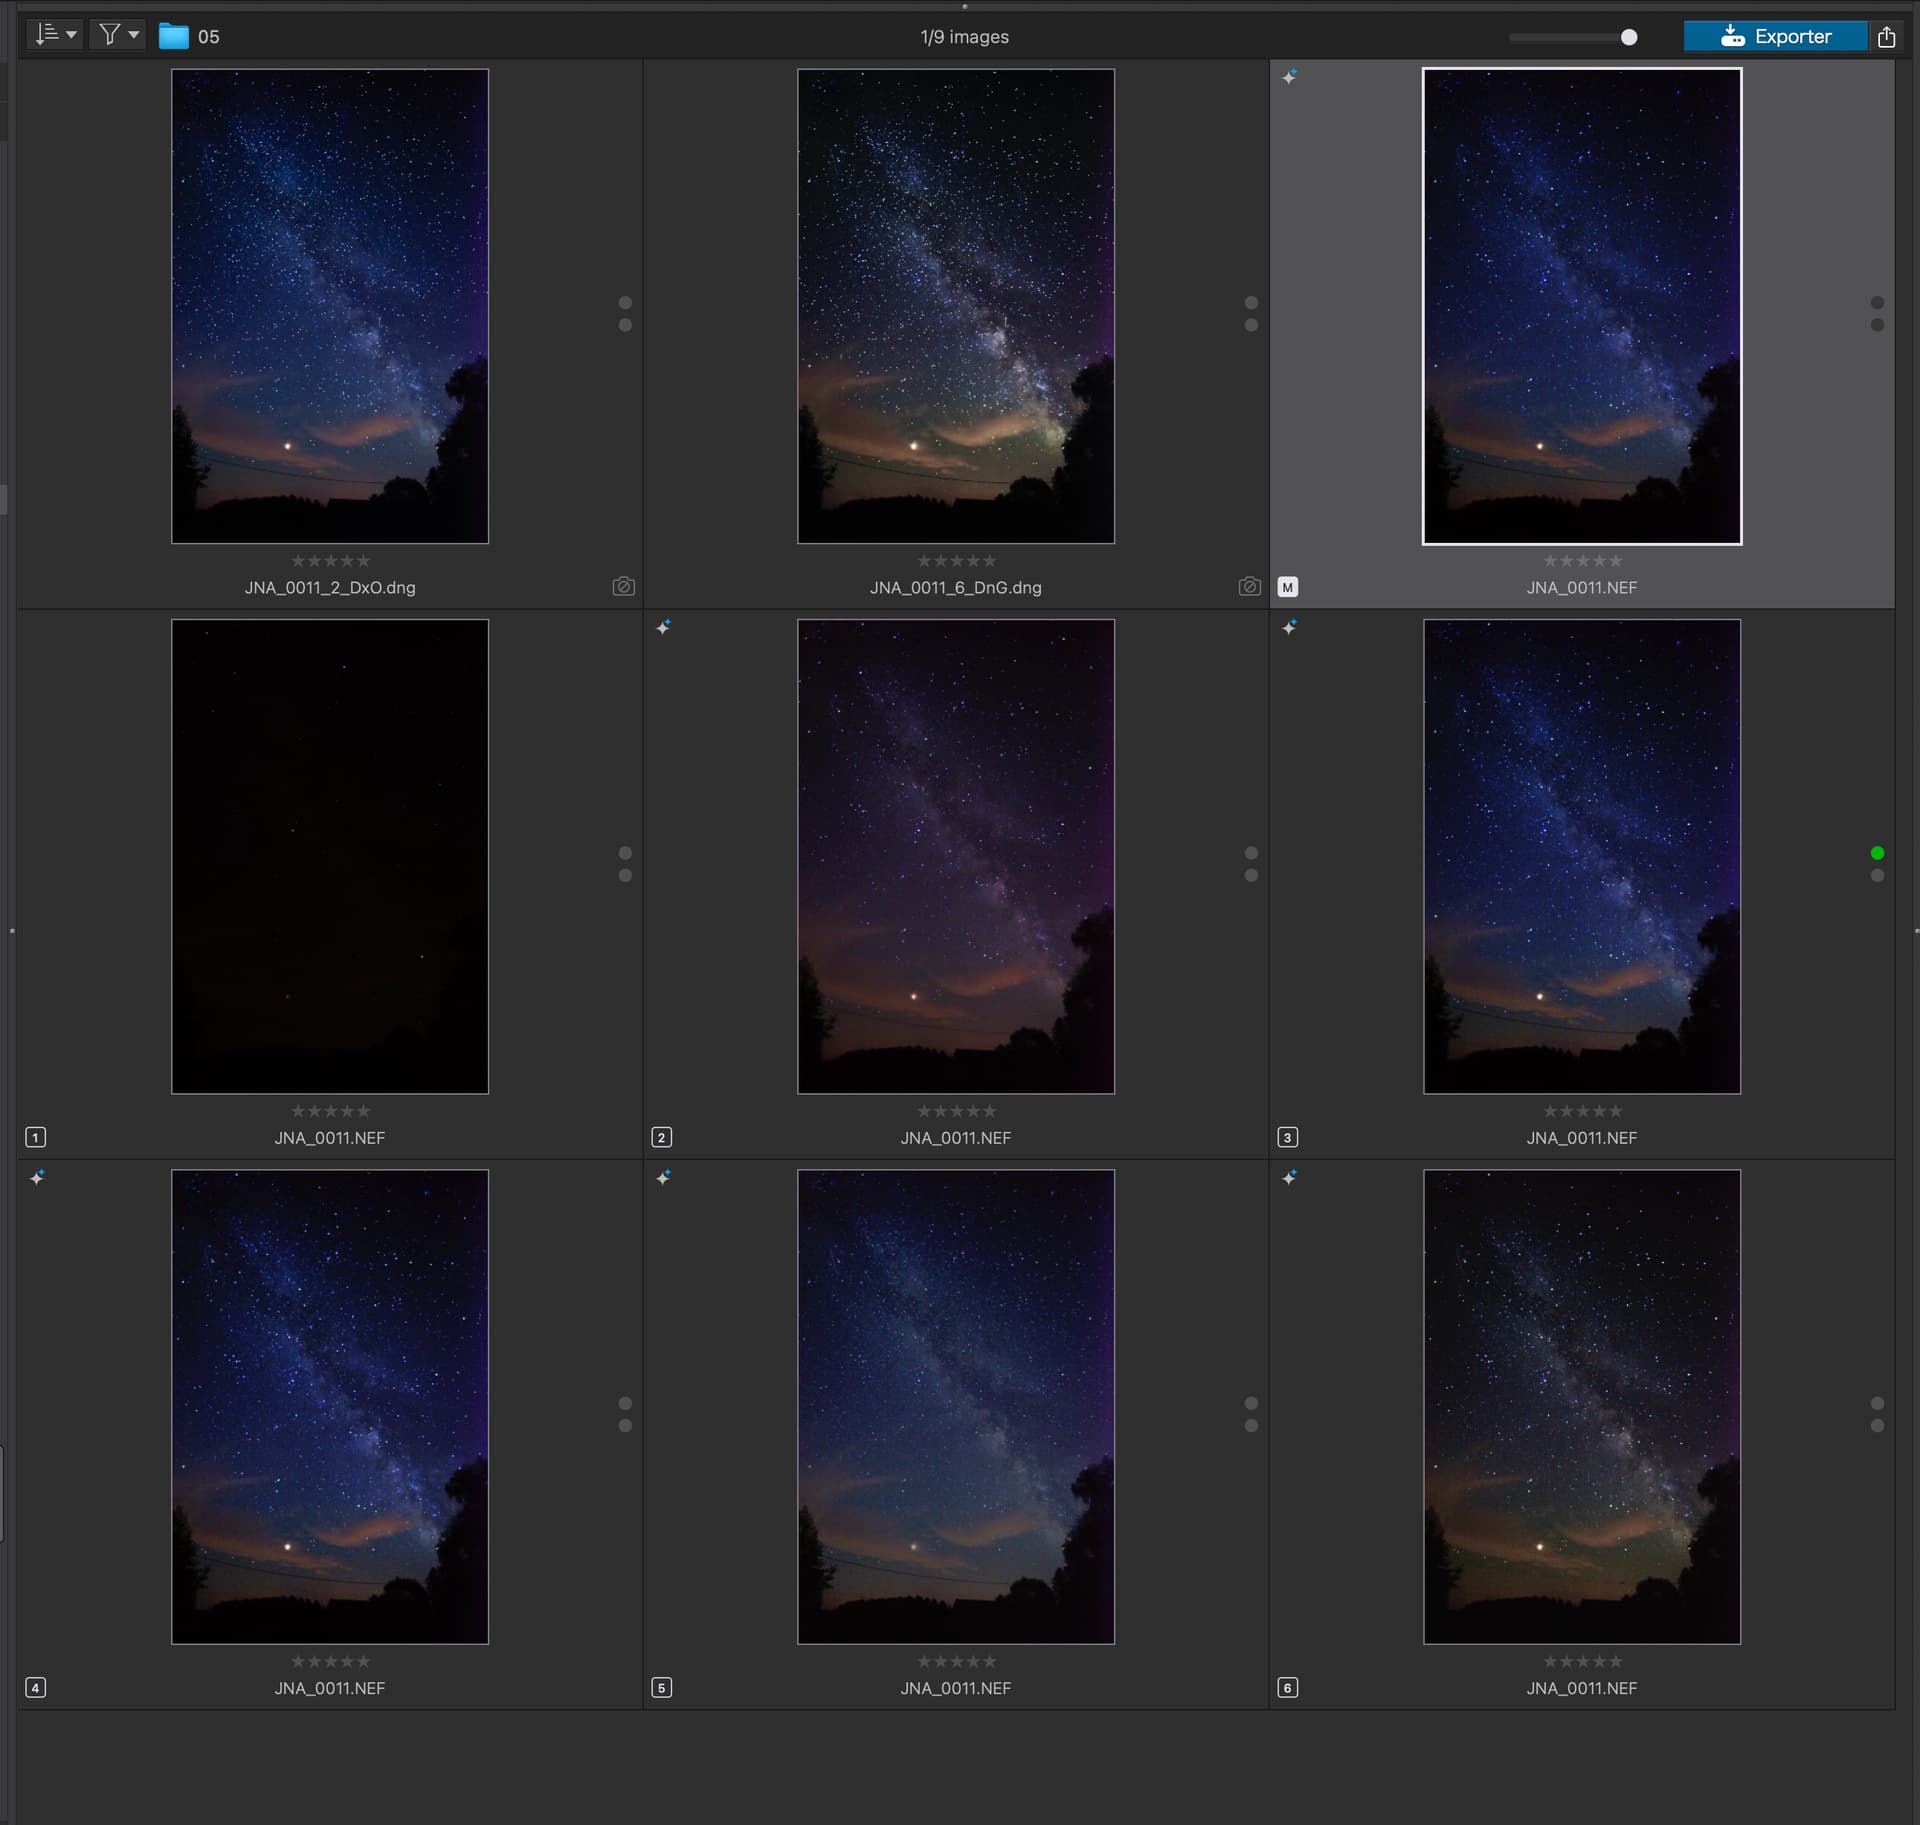The width and height of the screenshot is (1920, 1825).
Task: Collapse right panel using its edge handle
Action: pos(1916,931)
